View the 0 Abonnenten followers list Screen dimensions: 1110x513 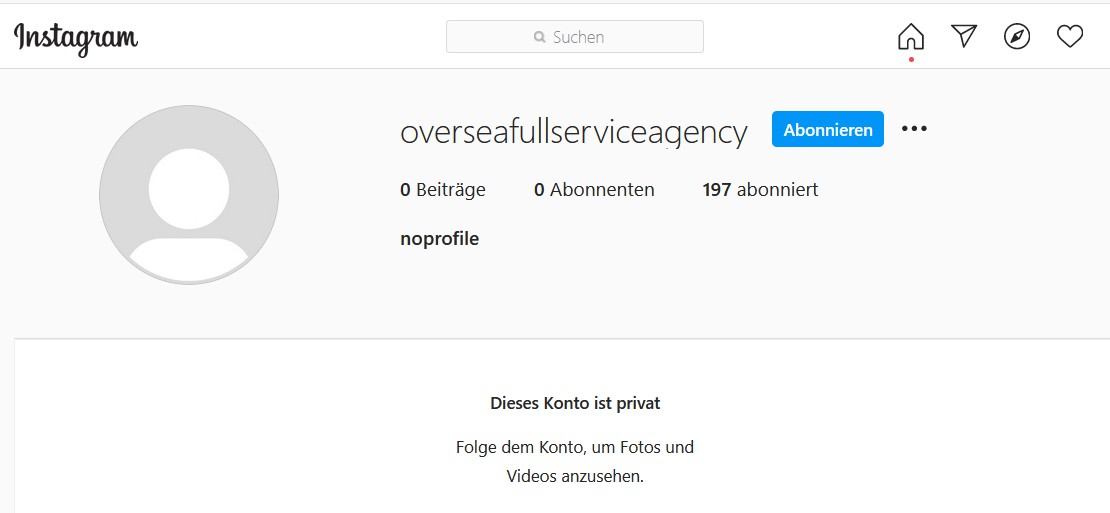594,190
